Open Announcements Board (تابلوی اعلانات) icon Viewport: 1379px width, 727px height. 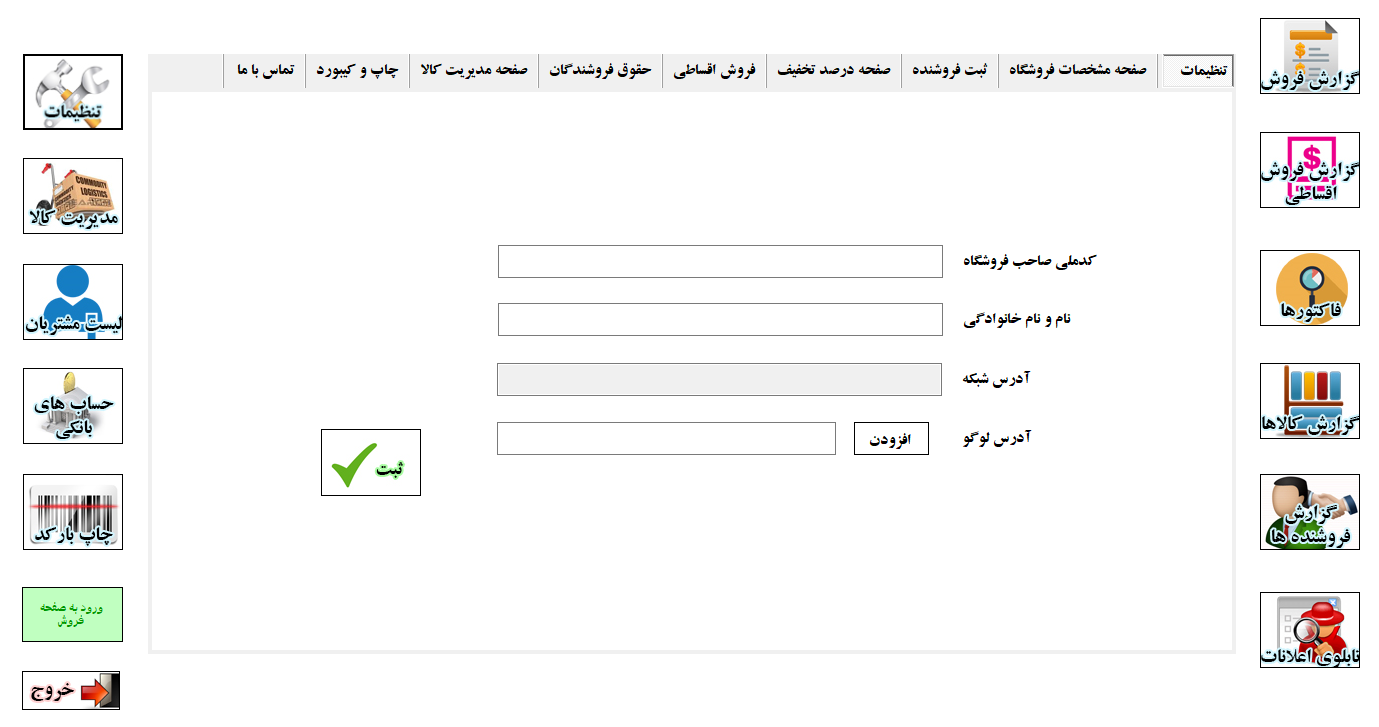tap(1309, 630)
